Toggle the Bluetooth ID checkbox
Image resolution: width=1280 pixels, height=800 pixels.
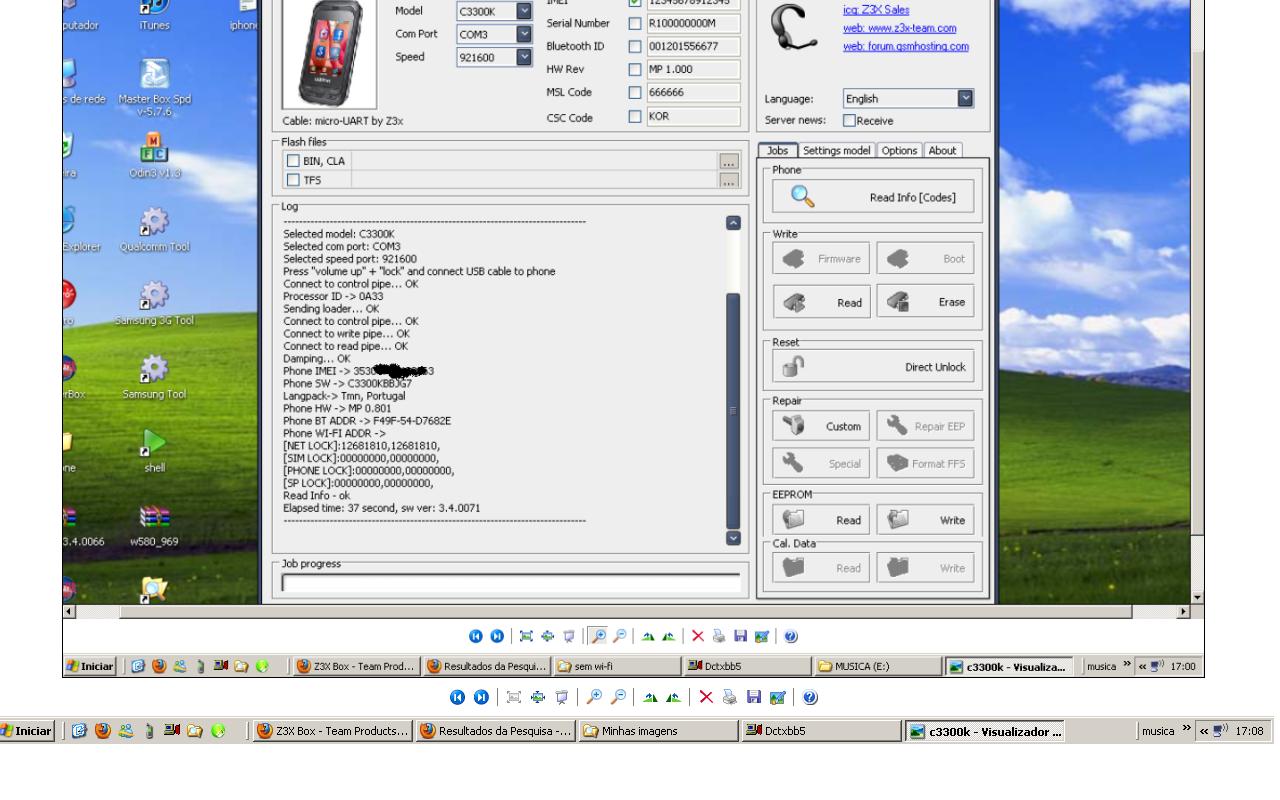(x=634, y=46)
